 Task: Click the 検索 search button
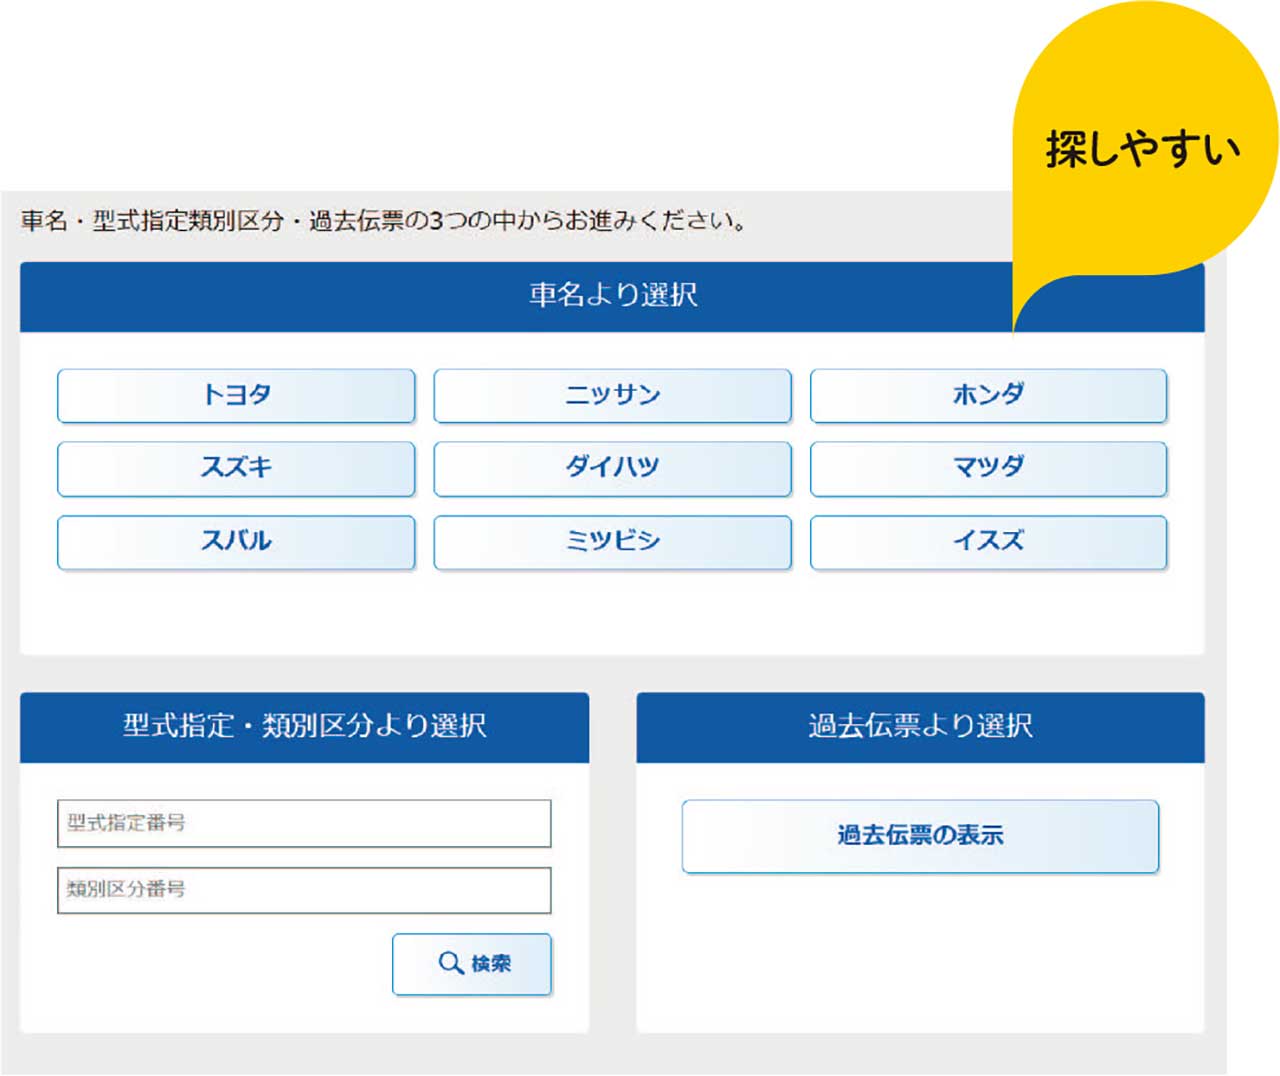(x=472, y=964)
